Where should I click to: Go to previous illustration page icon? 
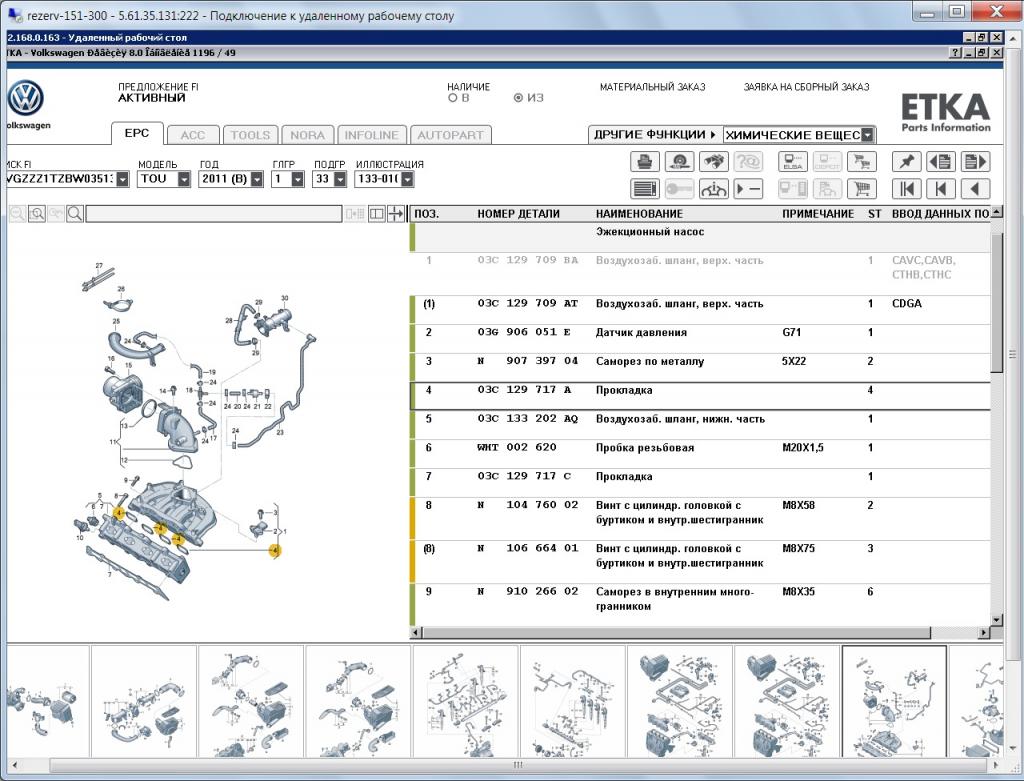click(x=941, y=161)
